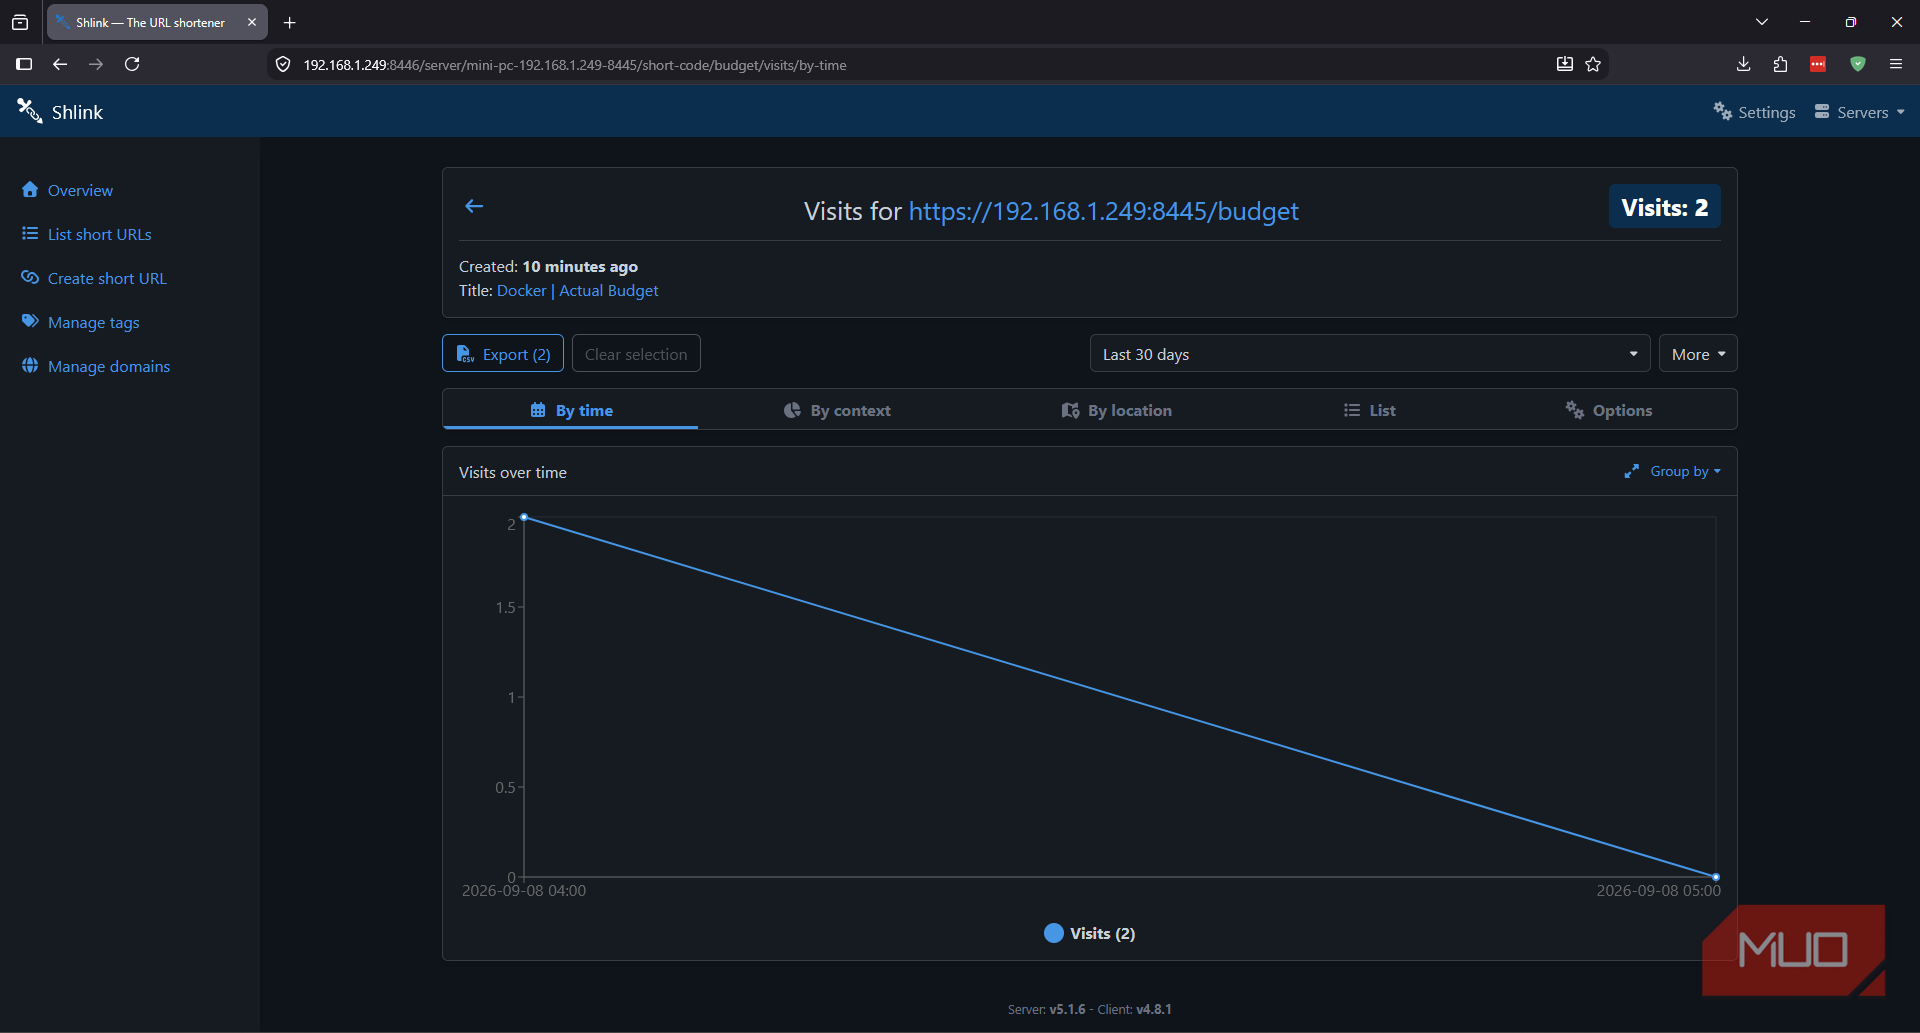Viewport: 1920px width, 1033px height.
Task: Switch to the By time tab
Action: pos(570,410)
